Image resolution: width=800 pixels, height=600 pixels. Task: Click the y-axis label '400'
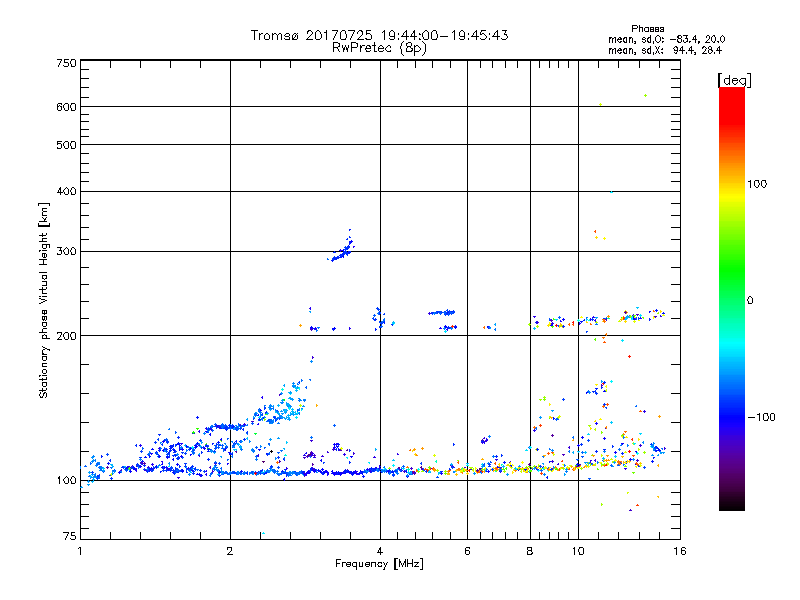click(x=66, y=191)
